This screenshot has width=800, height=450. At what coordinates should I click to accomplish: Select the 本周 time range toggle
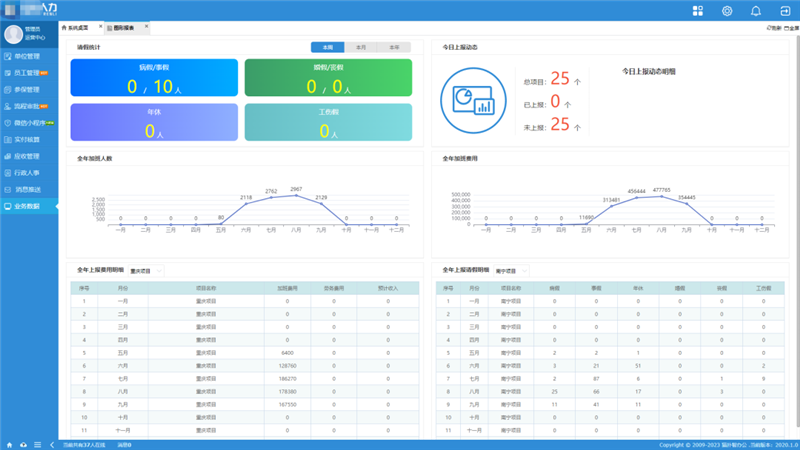327,47
